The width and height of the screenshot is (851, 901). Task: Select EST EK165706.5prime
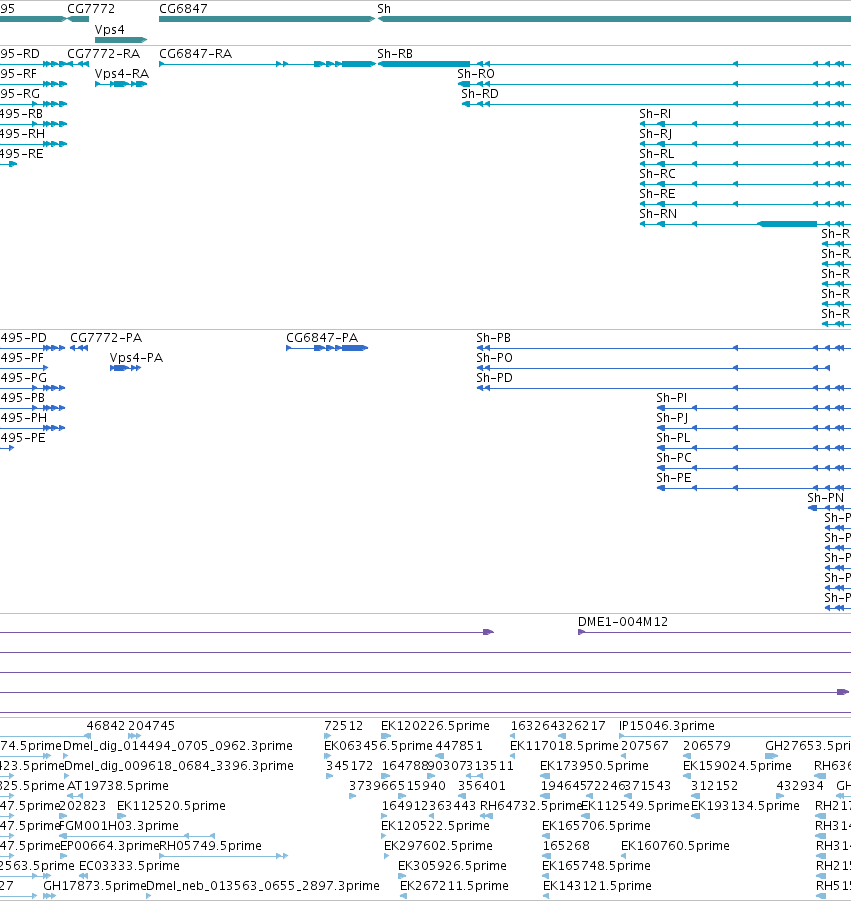coord(596,826)
